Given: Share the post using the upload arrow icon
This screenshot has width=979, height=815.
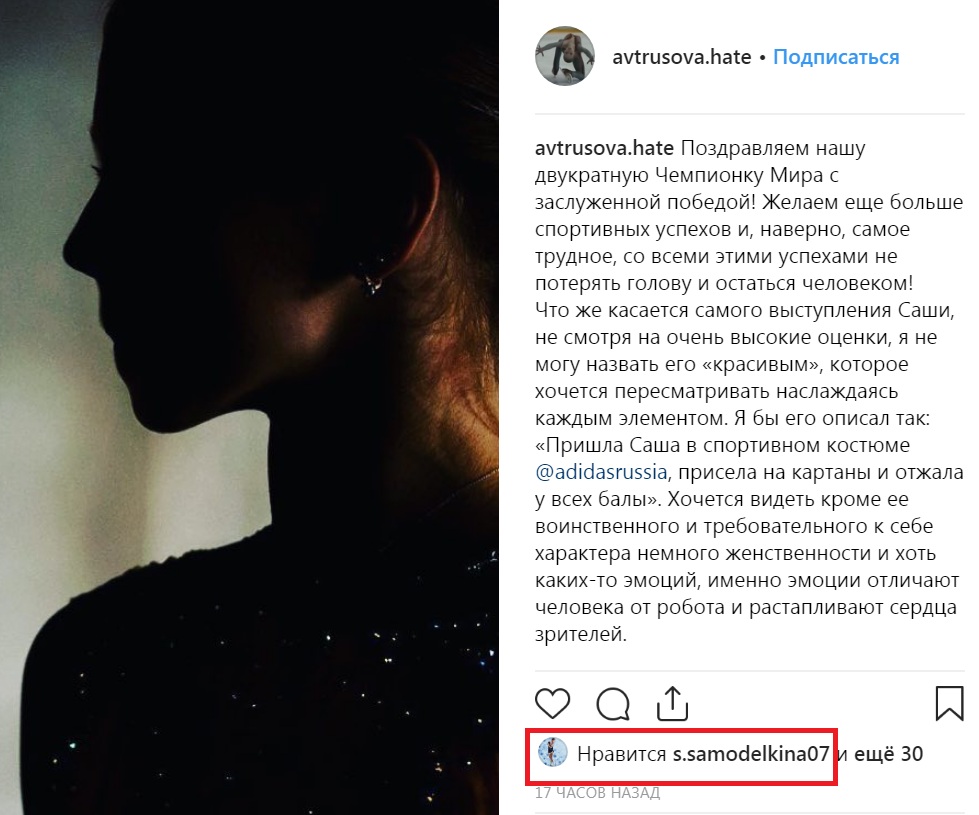Looking at the screenshot, I should (x=672, y=704).
